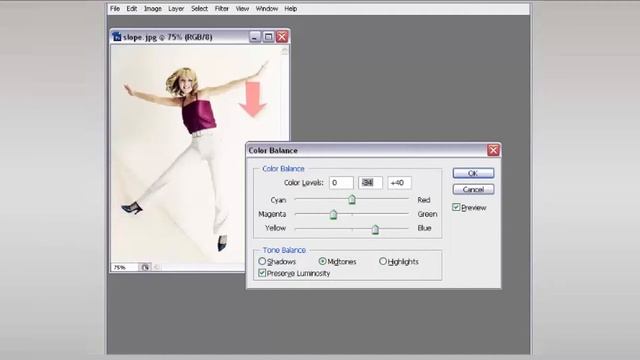Screen dimensions: 640x360
Task: Minimize the slope.jpg window
Action: pos(255,37)
